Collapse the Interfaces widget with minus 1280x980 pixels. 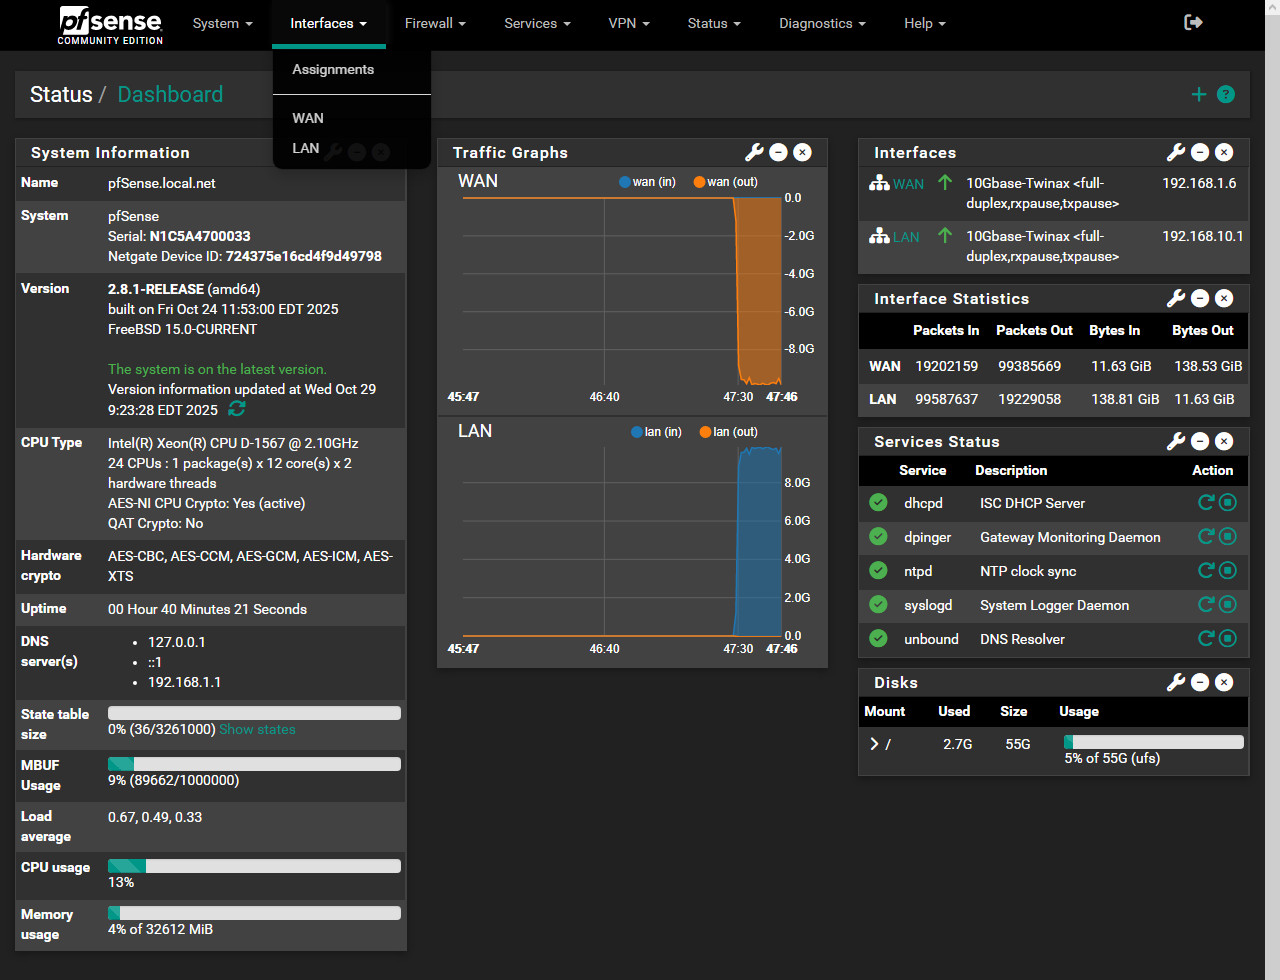1200,152
